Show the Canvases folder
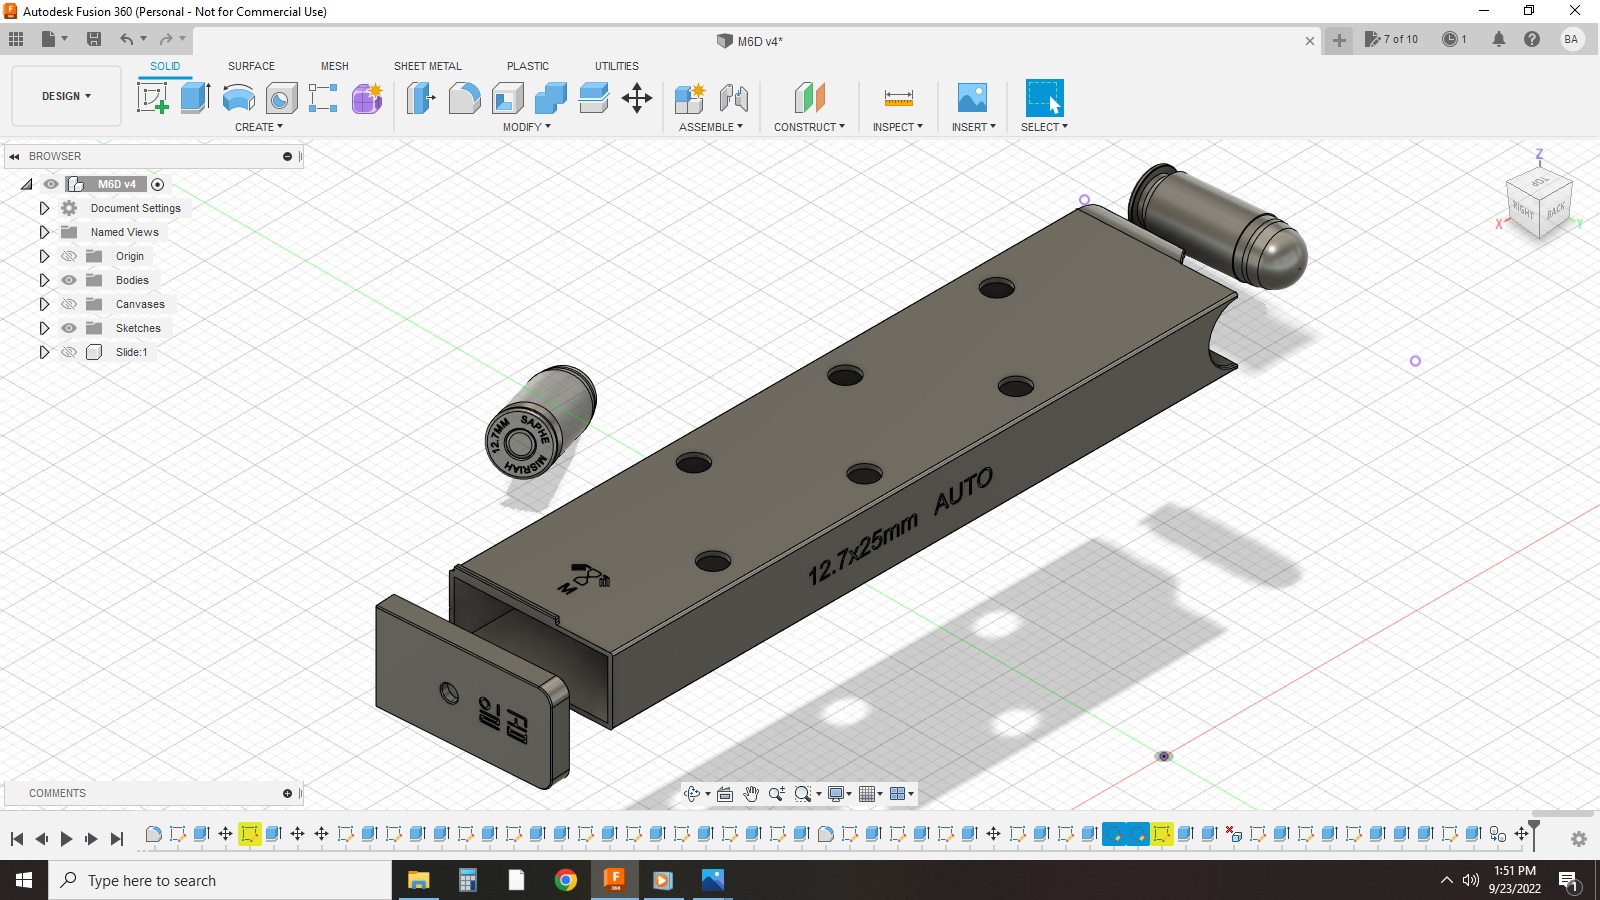This screenshot has height=900, width=1600. (x=69, y=304)
